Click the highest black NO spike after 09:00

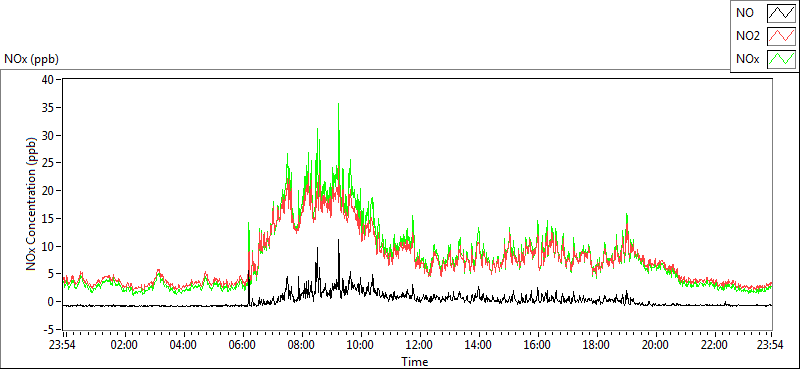point(338,241)
